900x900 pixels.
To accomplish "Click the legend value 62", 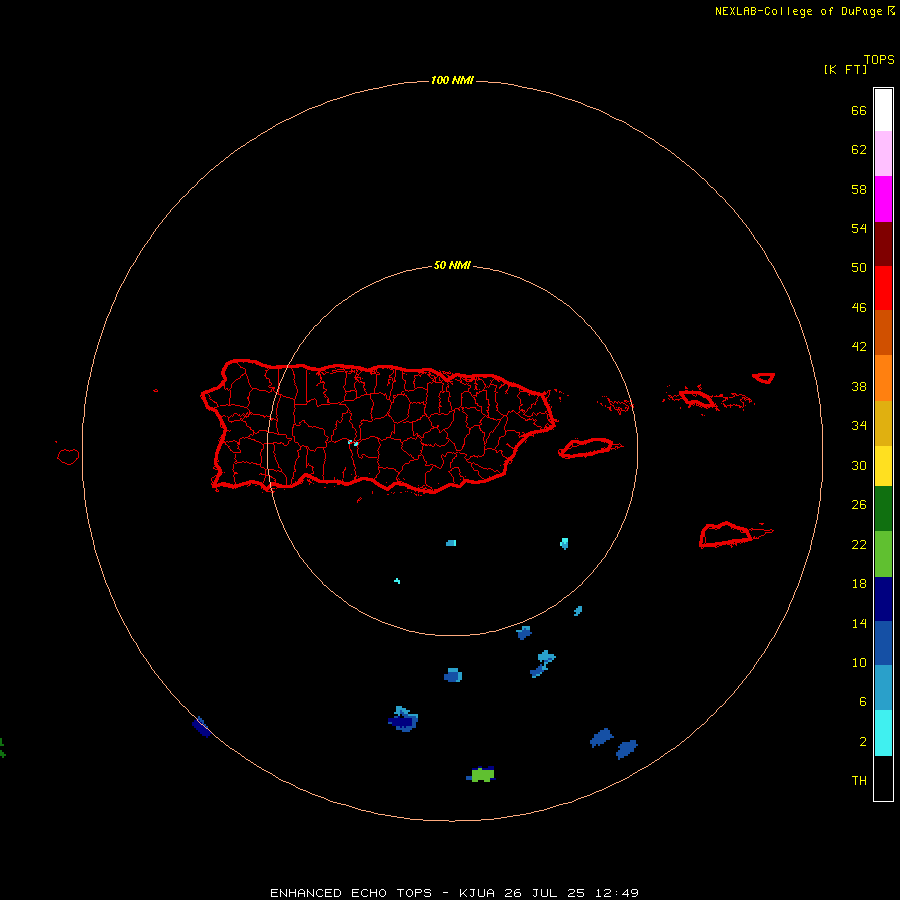I will click(859, 150).
